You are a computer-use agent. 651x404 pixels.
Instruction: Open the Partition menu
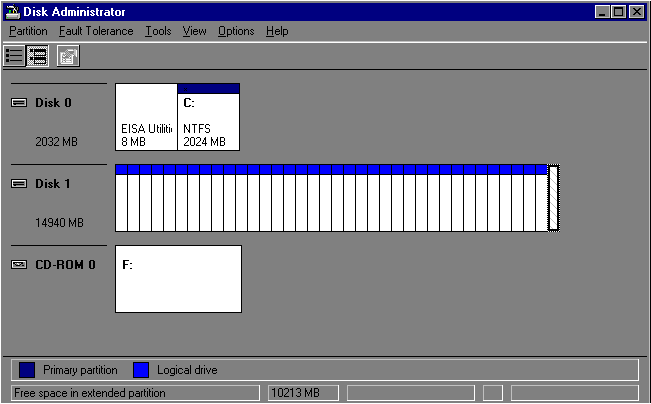tap(28, 31)
